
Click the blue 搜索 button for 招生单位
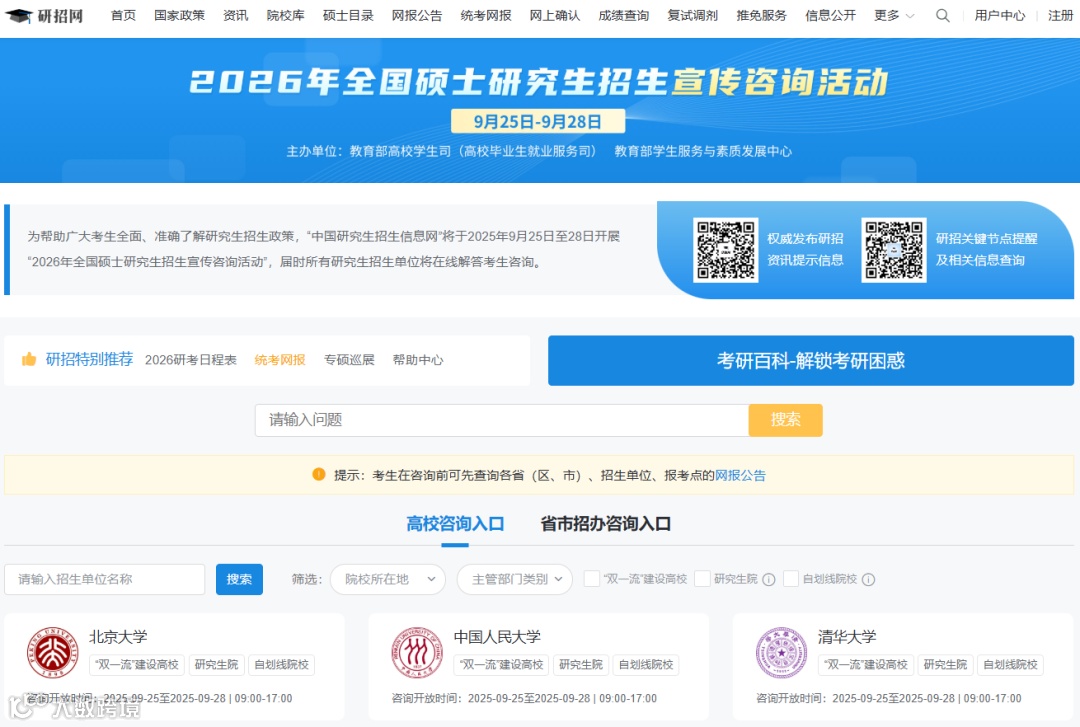tap(239, 579)
